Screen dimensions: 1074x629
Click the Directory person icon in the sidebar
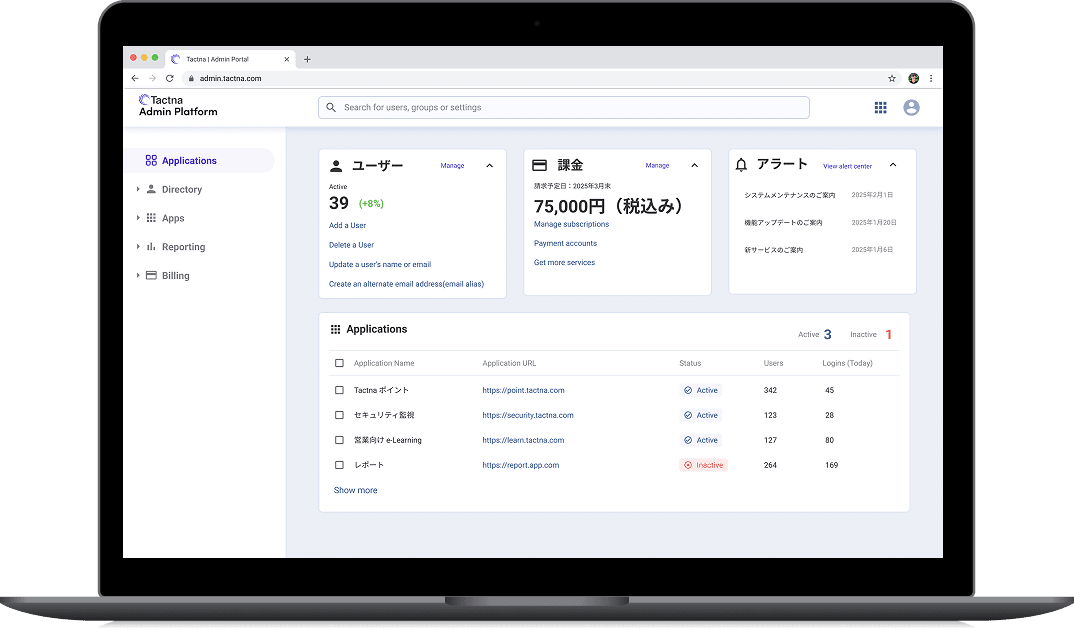tap(151, 189)
